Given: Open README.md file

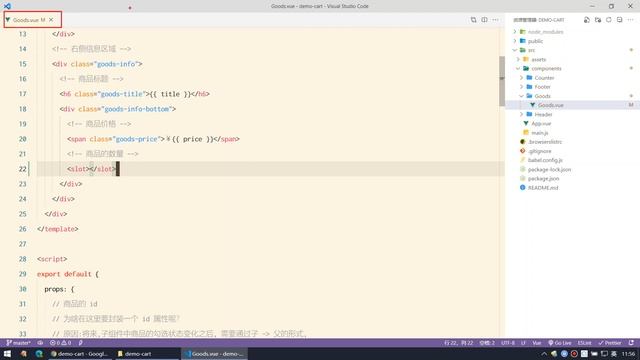Looking at the screenshot, I should click(x=543, y=188).
